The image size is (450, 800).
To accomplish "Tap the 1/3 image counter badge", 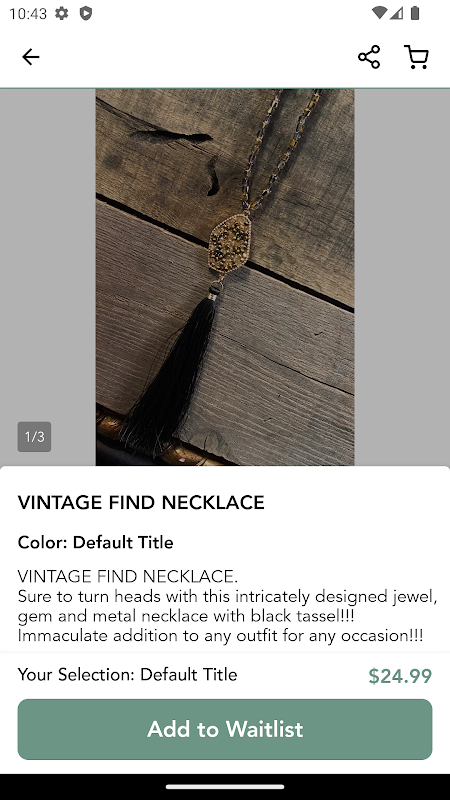I will click(x=34, y=437).
